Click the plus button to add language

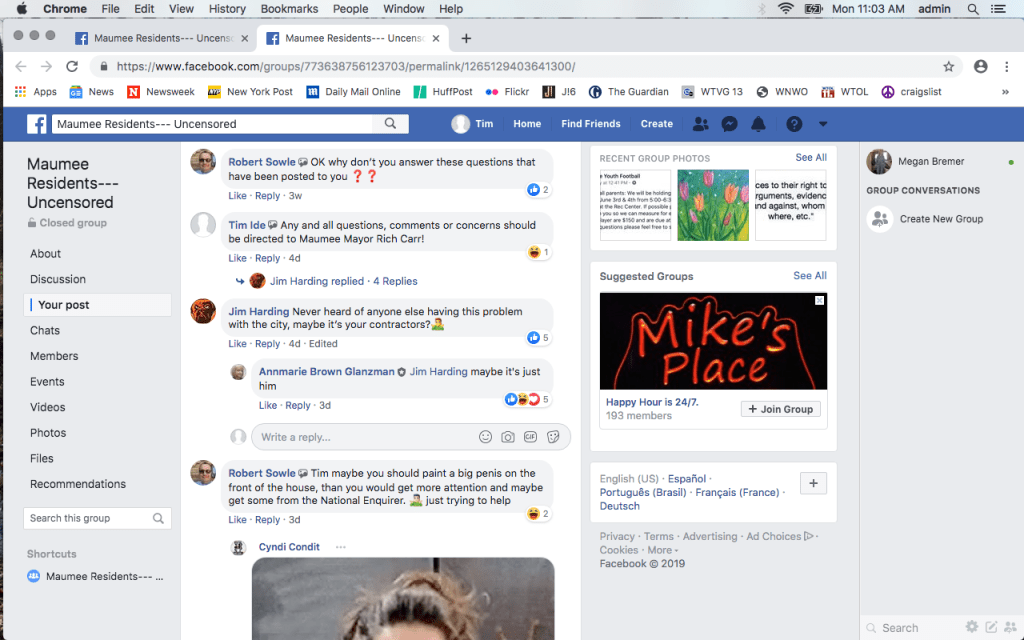point(813,484)
